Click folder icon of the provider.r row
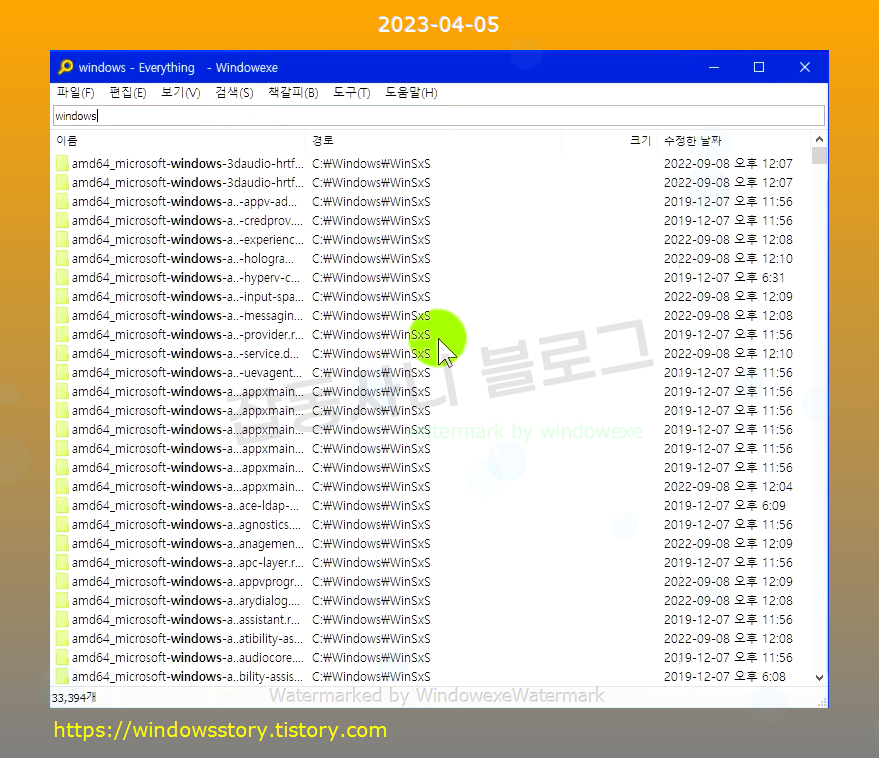879x758 pixels. (62, 335)
